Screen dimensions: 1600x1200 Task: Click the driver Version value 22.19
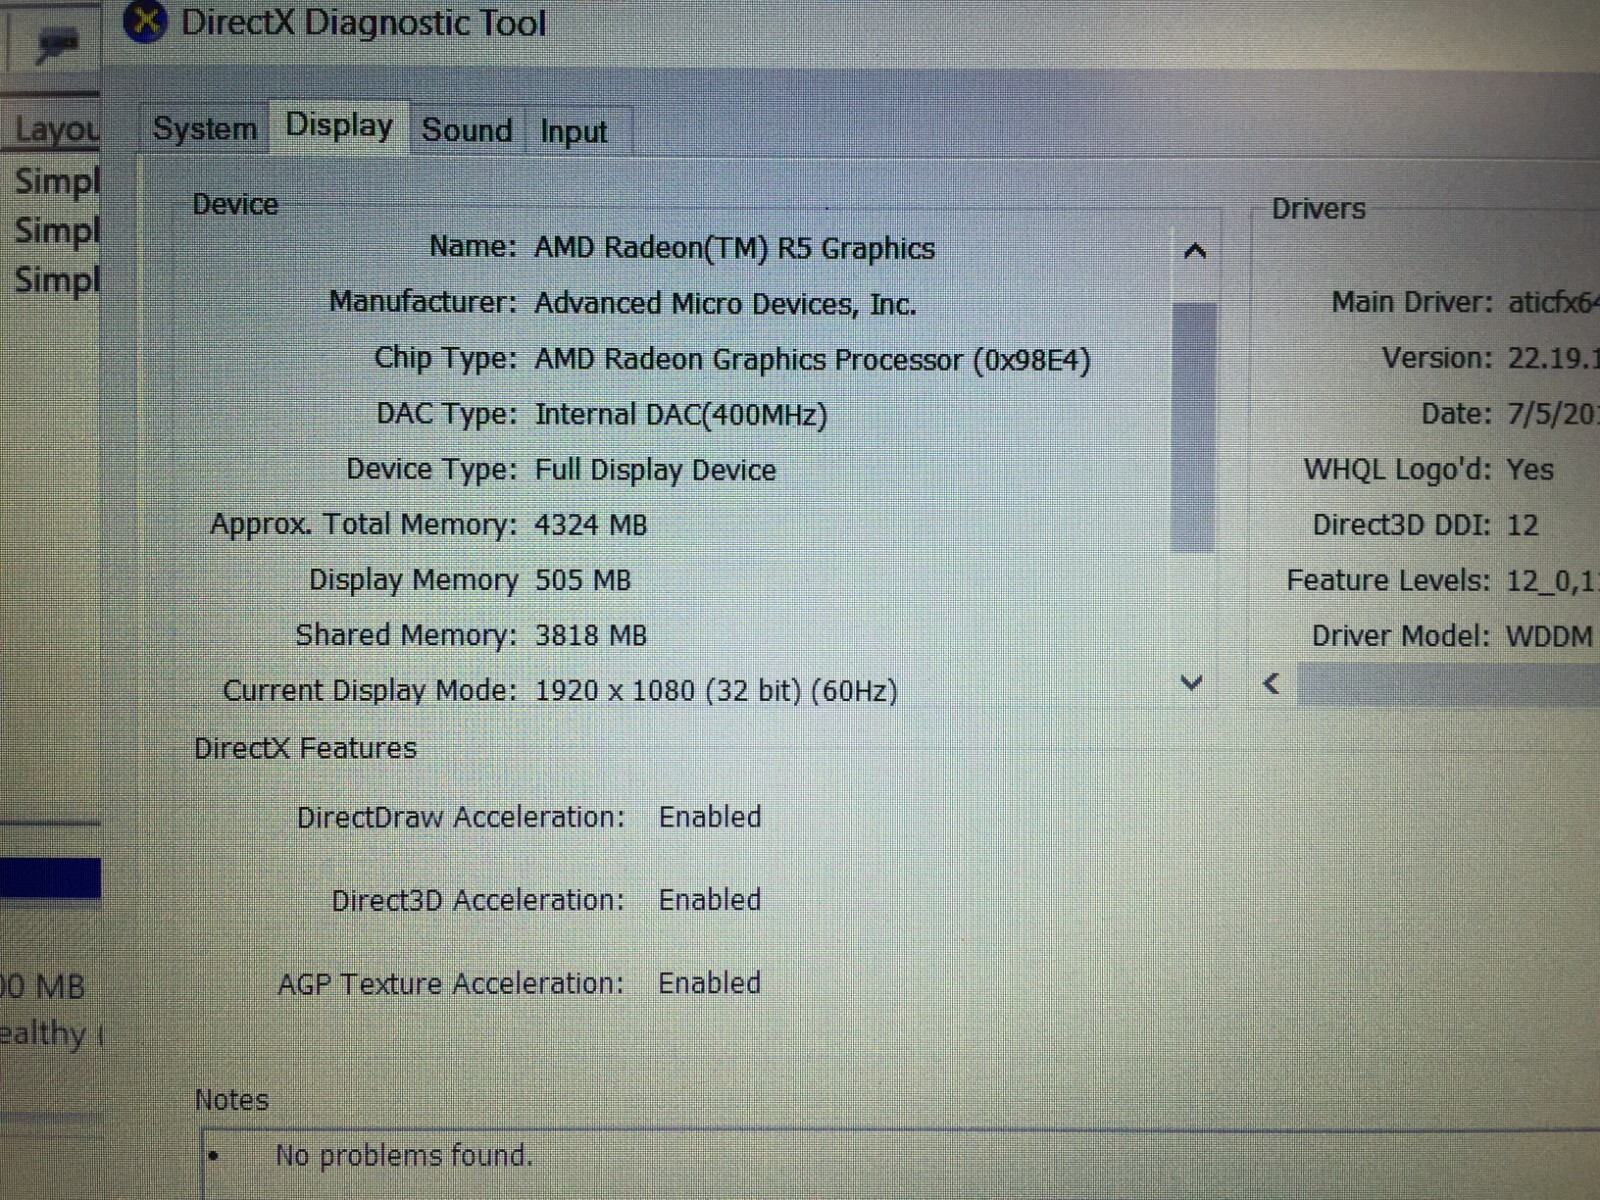(1553, 358)
